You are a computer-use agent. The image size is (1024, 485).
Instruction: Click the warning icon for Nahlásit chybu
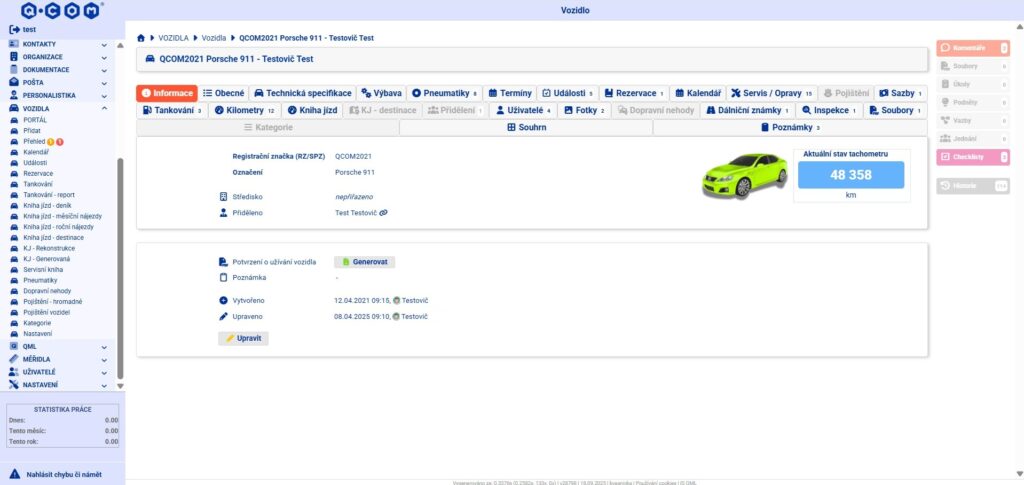click(x=14, y=472)
